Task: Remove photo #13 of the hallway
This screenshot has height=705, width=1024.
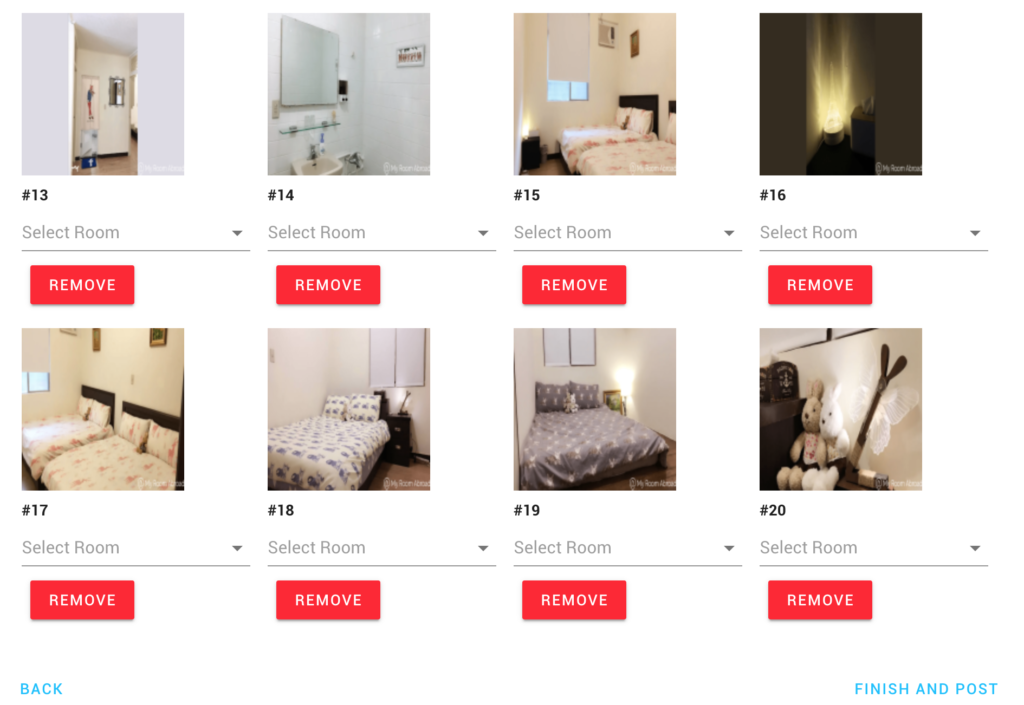Action: 82,285
